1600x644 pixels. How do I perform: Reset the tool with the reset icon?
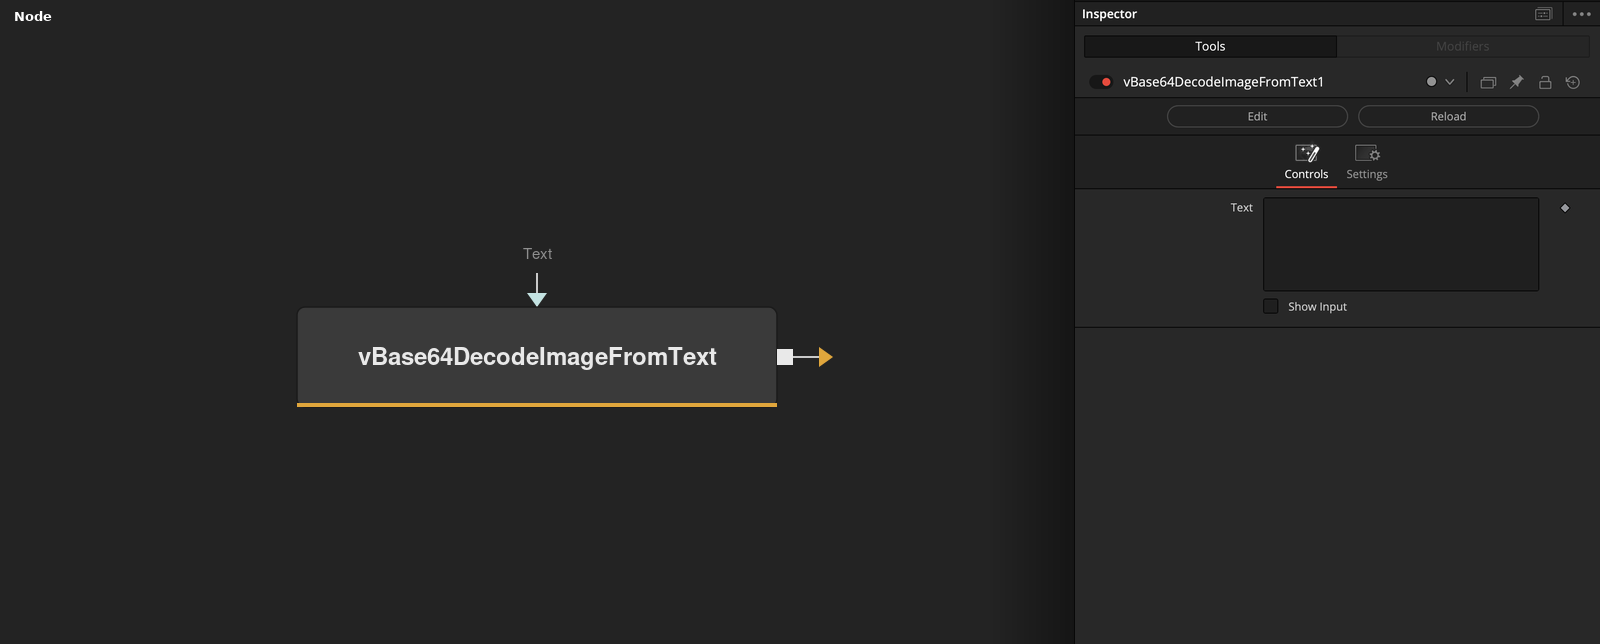tap(1573, 82)
